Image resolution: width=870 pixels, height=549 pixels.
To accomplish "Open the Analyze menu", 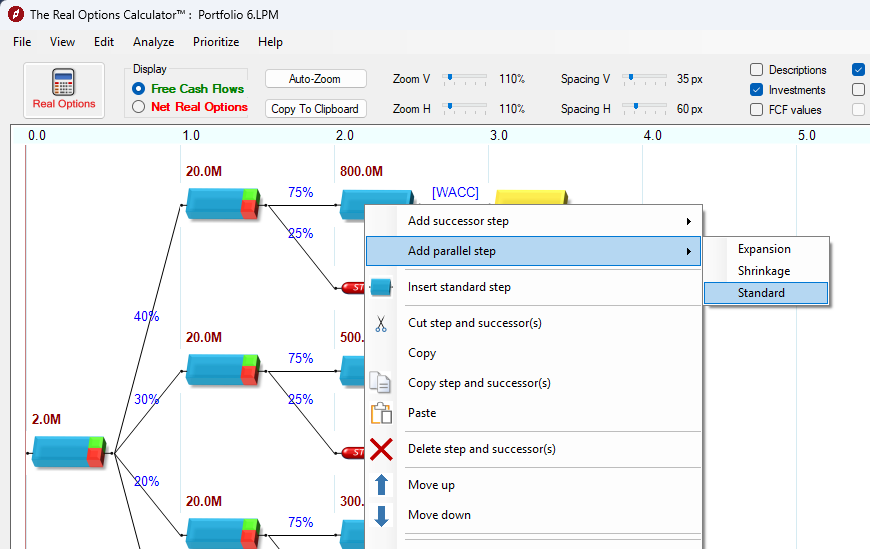I will pos(153,42).
